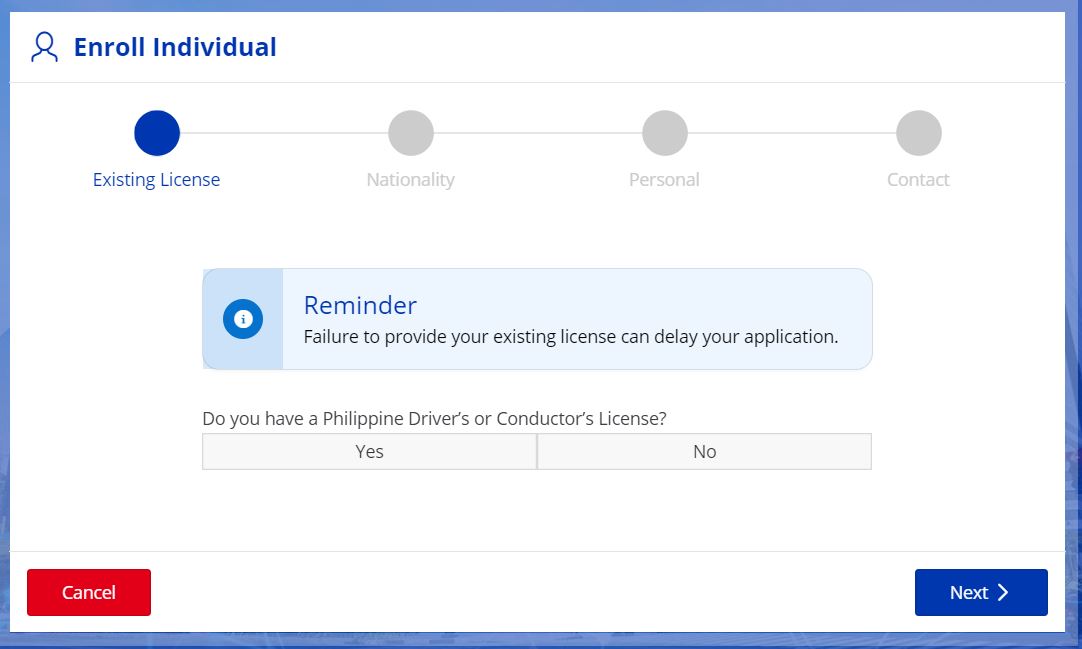Click the Personal step circle

[x=664, y=132]
